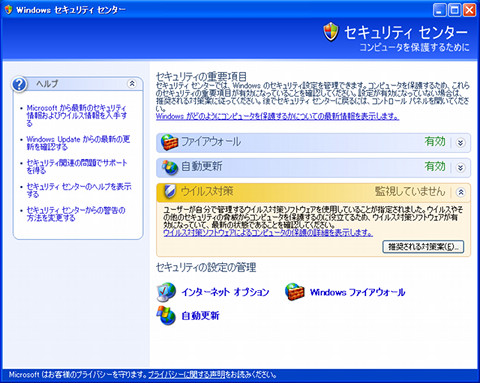Click the ウイルス対策 header label
Screen dimensions: 480x383
[x=207, y=191]
